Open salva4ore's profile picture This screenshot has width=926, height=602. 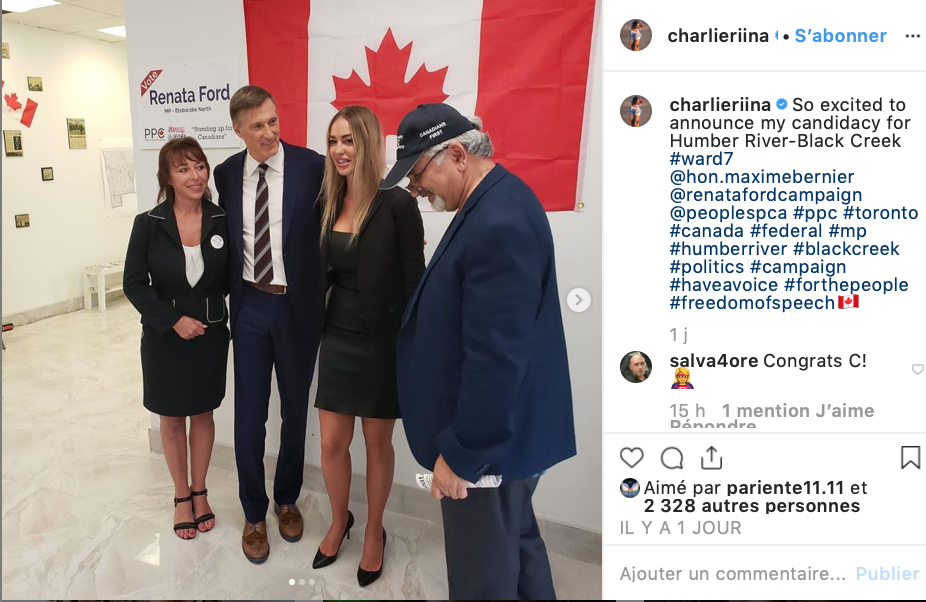click(636, 367)
